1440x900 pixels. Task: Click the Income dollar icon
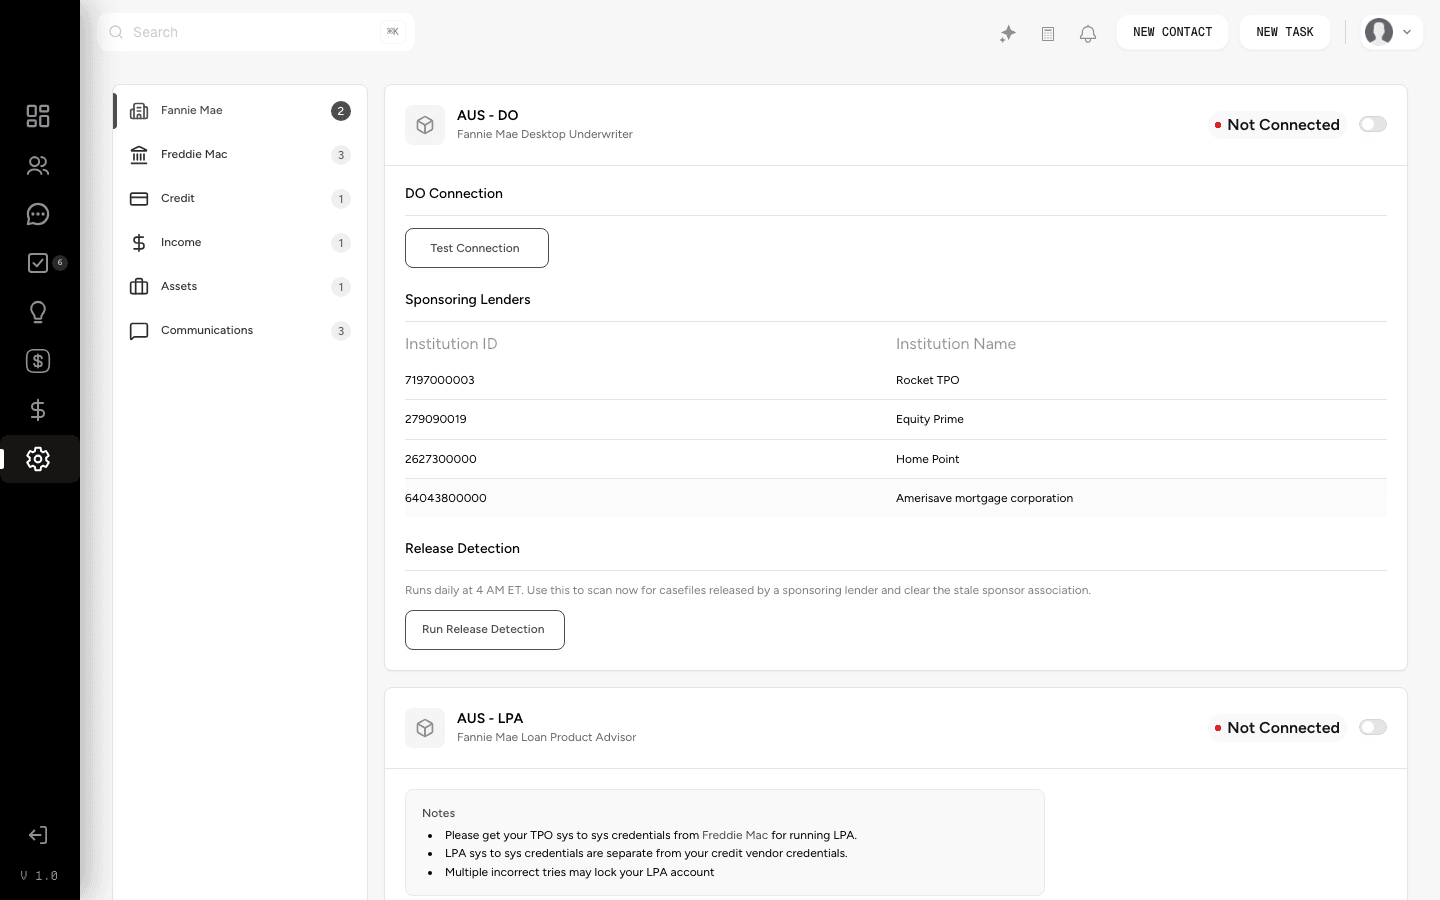click(139, 243)
